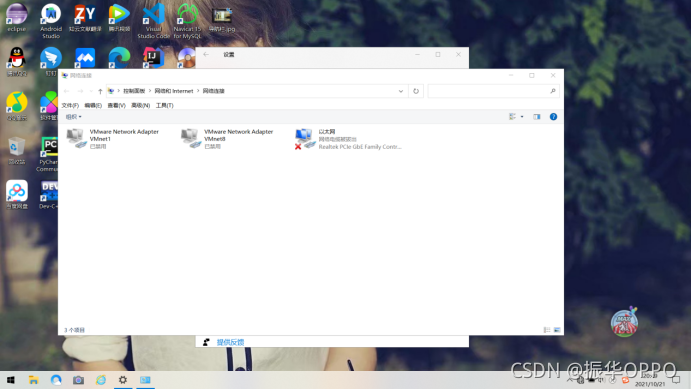The image size is (692, 389).
Task: Open Navicat 15 for MySQL shortcut
Action: coord(187,21)
